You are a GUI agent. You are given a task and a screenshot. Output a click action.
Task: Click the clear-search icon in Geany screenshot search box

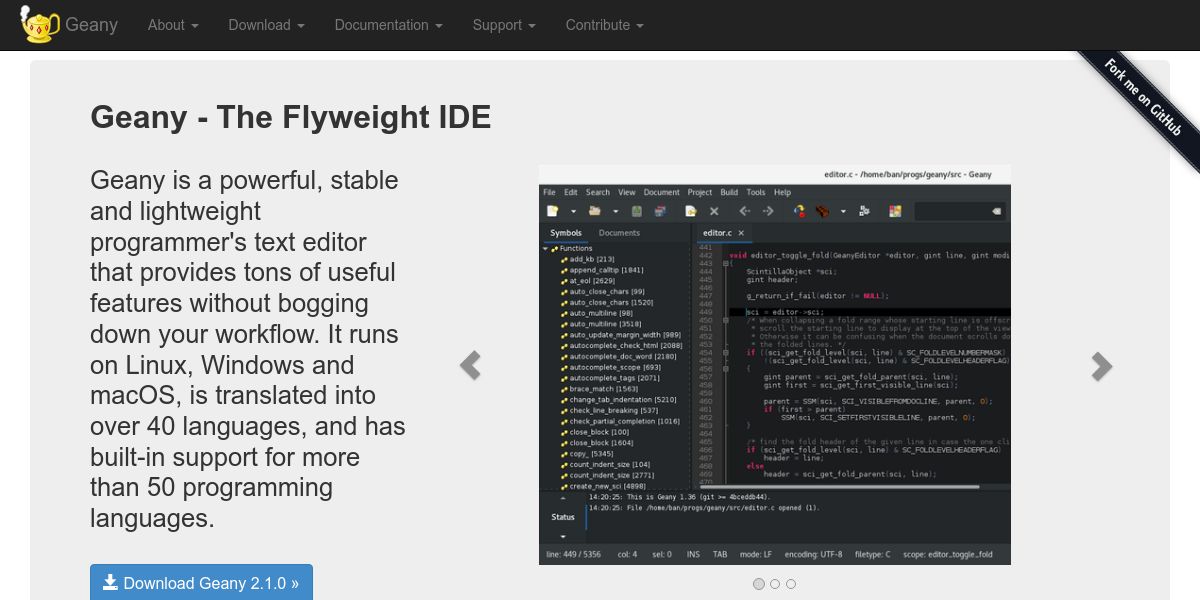[996, 211]
